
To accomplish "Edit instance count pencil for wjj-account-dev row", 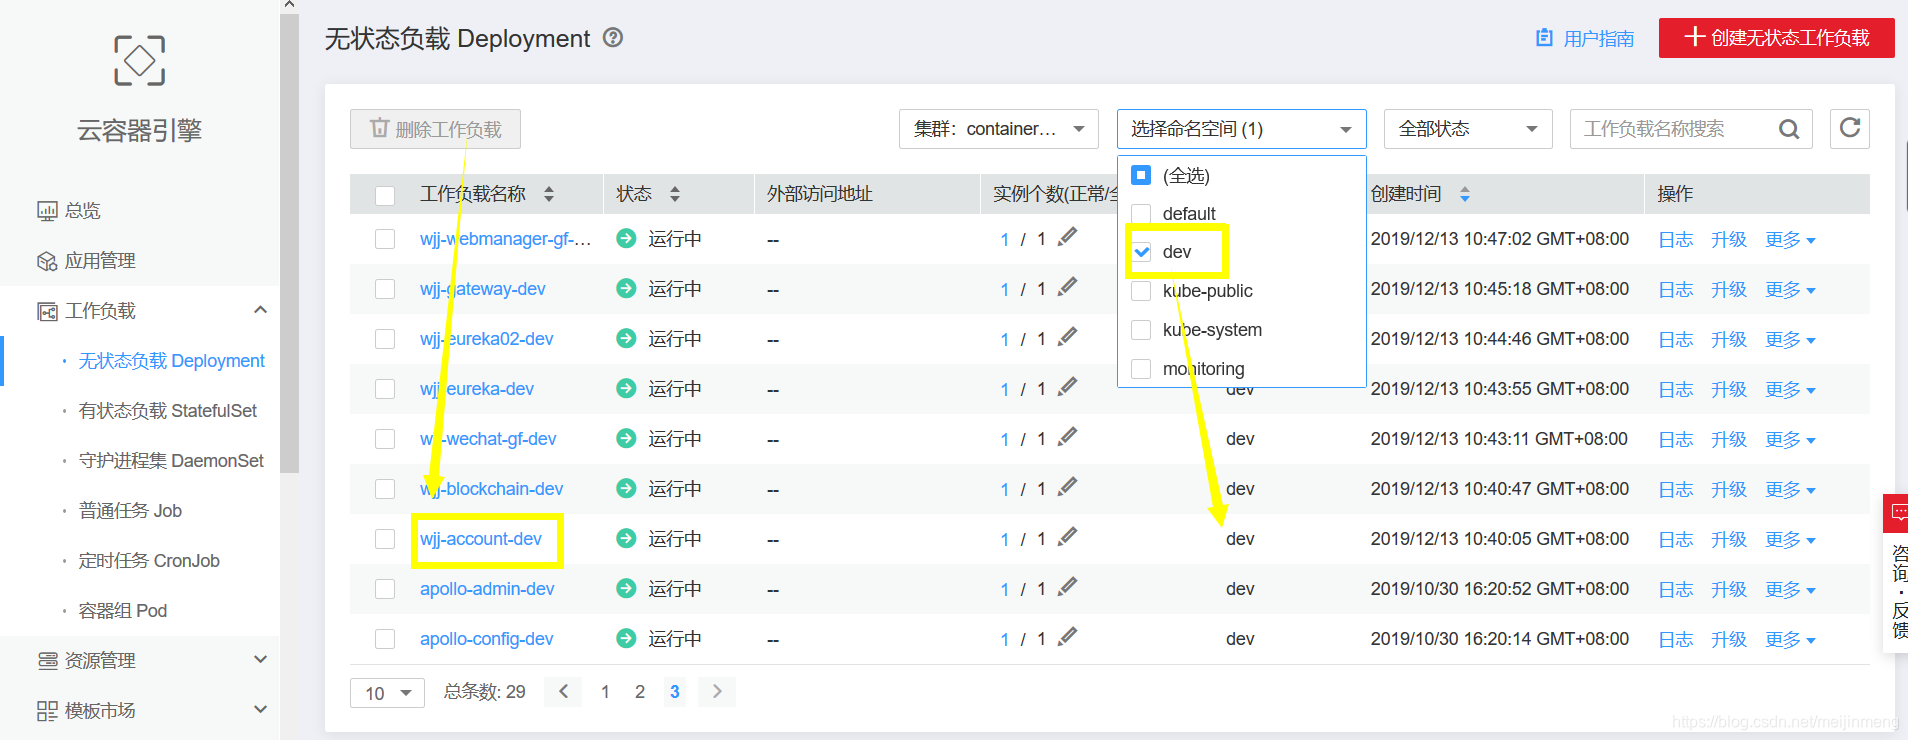I will point(1067,537).
